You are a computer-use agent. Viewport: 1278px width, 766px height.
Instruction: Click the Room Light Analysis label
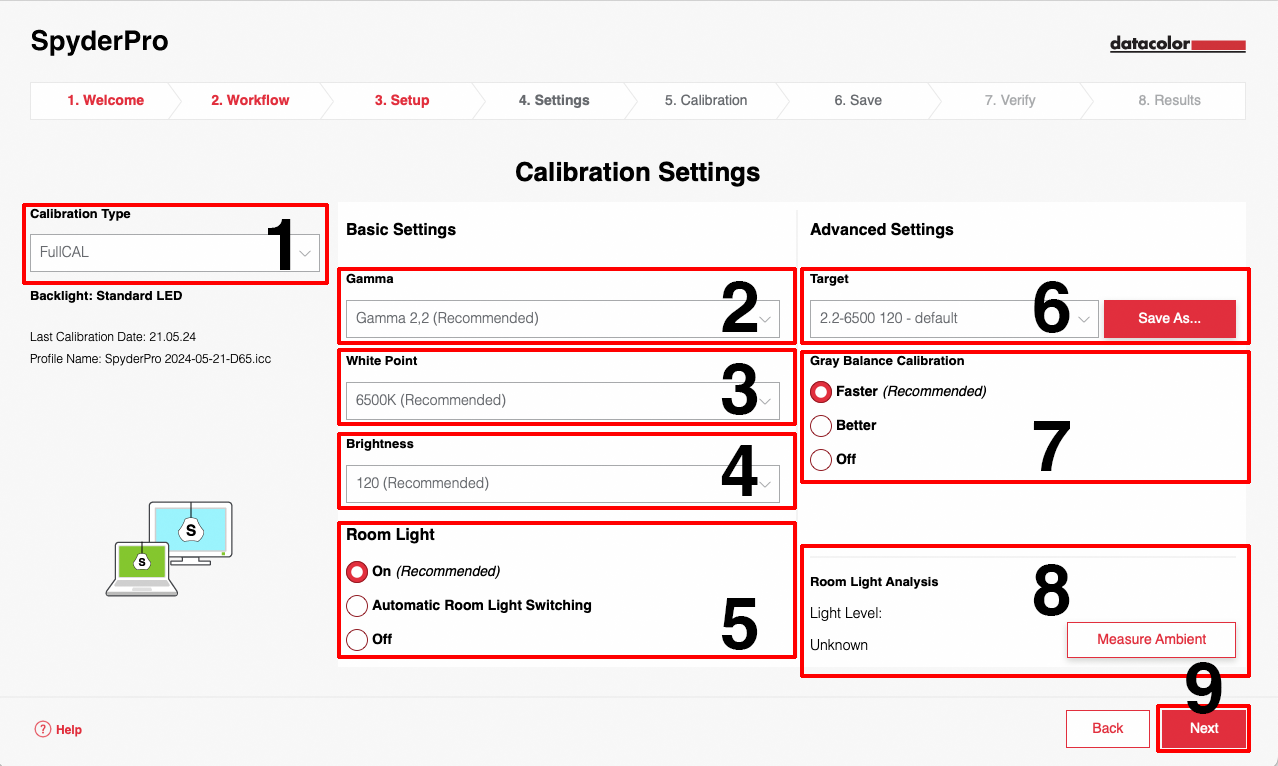pos(874,582)
